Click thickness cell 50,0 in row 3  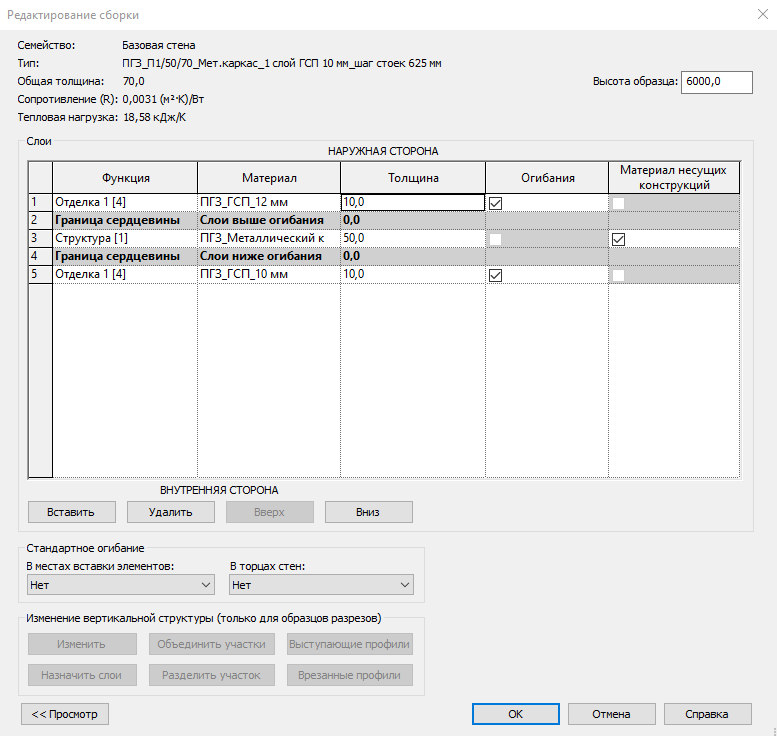(x=412, y=238)
